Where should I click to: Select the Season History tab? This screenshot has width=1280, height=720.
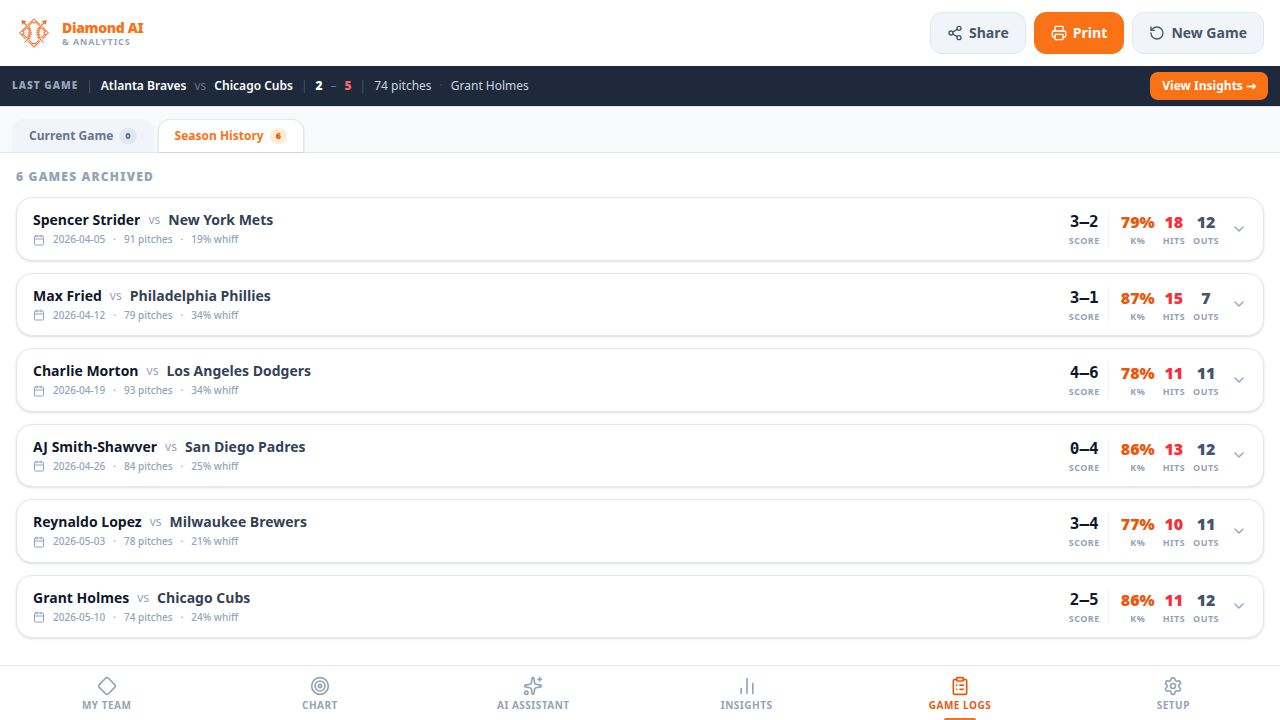(x=231, y=136)
